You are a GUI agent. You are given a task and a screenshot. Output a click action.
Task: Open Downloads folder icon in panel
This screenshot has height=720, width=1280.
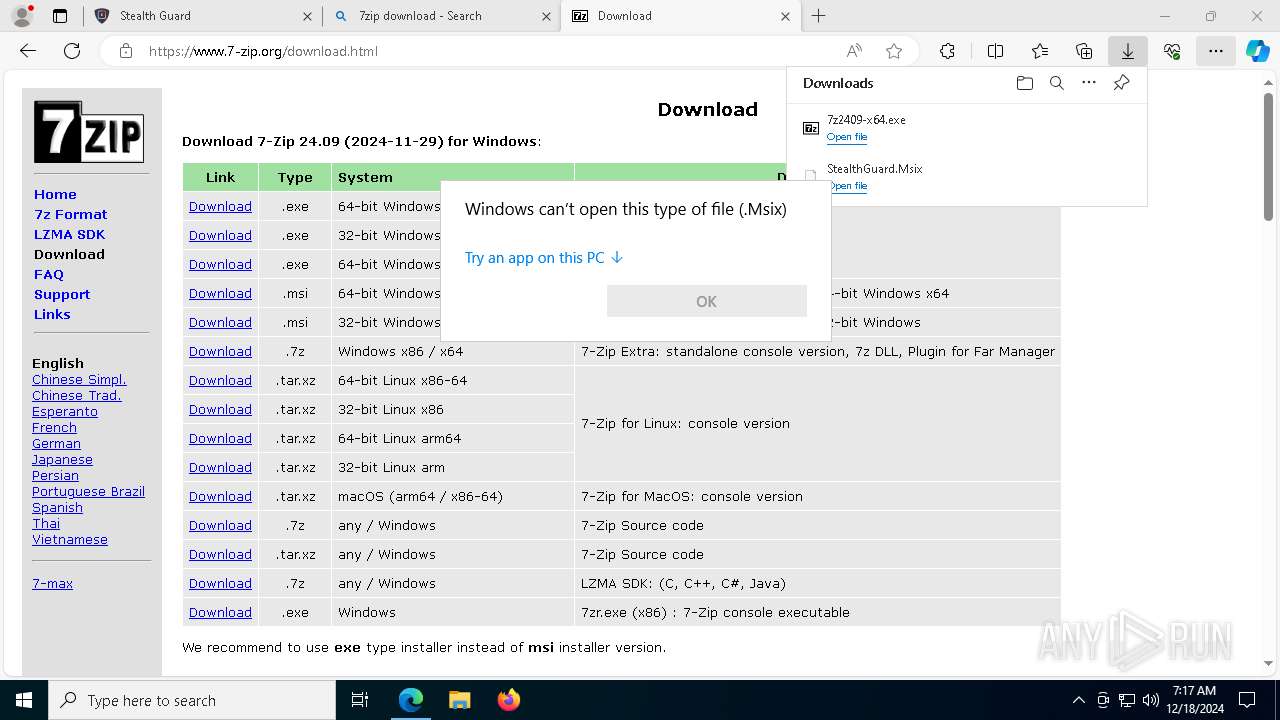coord(1024,83)
